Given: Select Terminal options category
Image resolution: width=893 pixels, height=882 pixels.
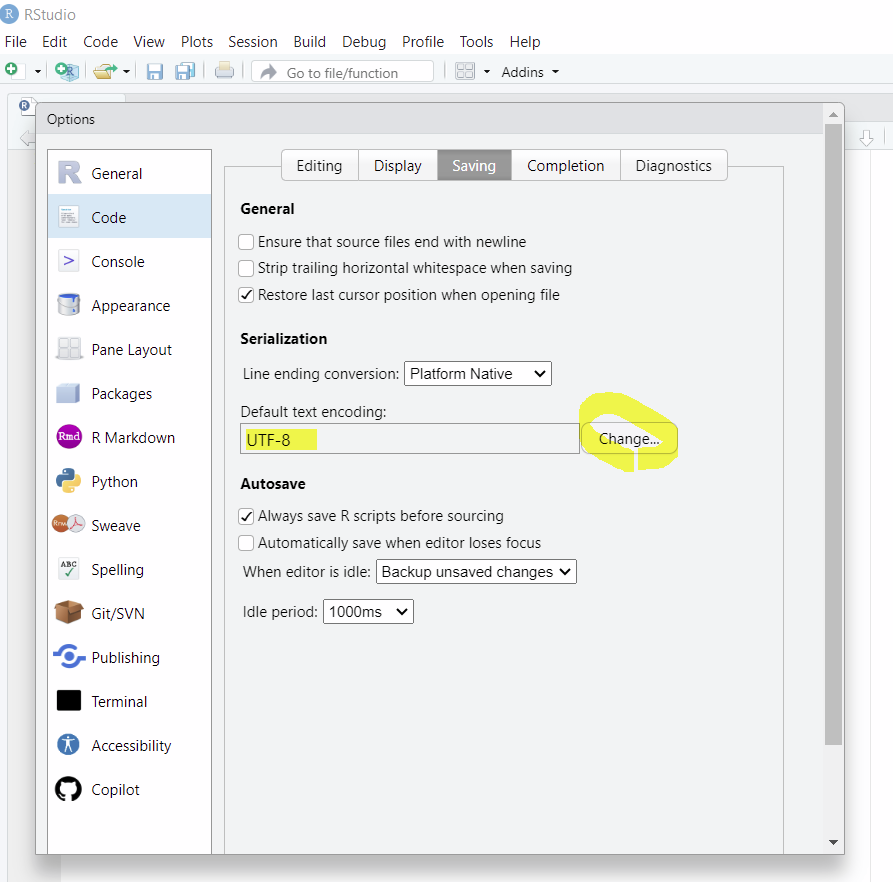Looking at the screenshot, I should click(130, 702).
